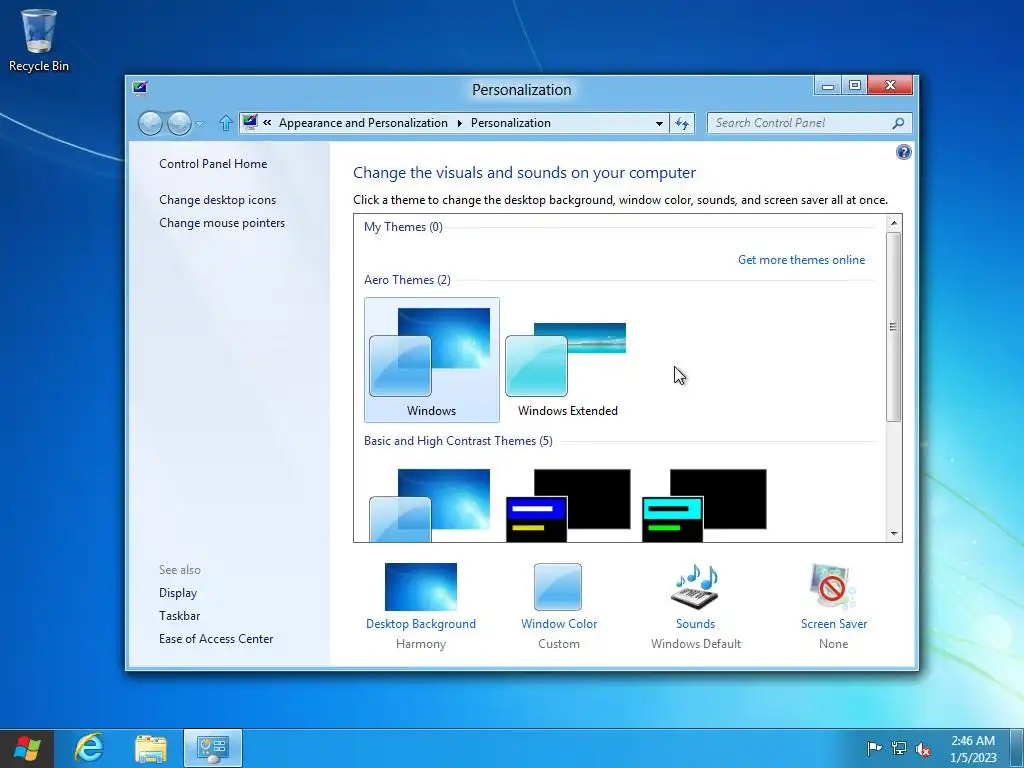Close the Personalization window
This screenshot has width=1024, height=768.
(890, 86)
